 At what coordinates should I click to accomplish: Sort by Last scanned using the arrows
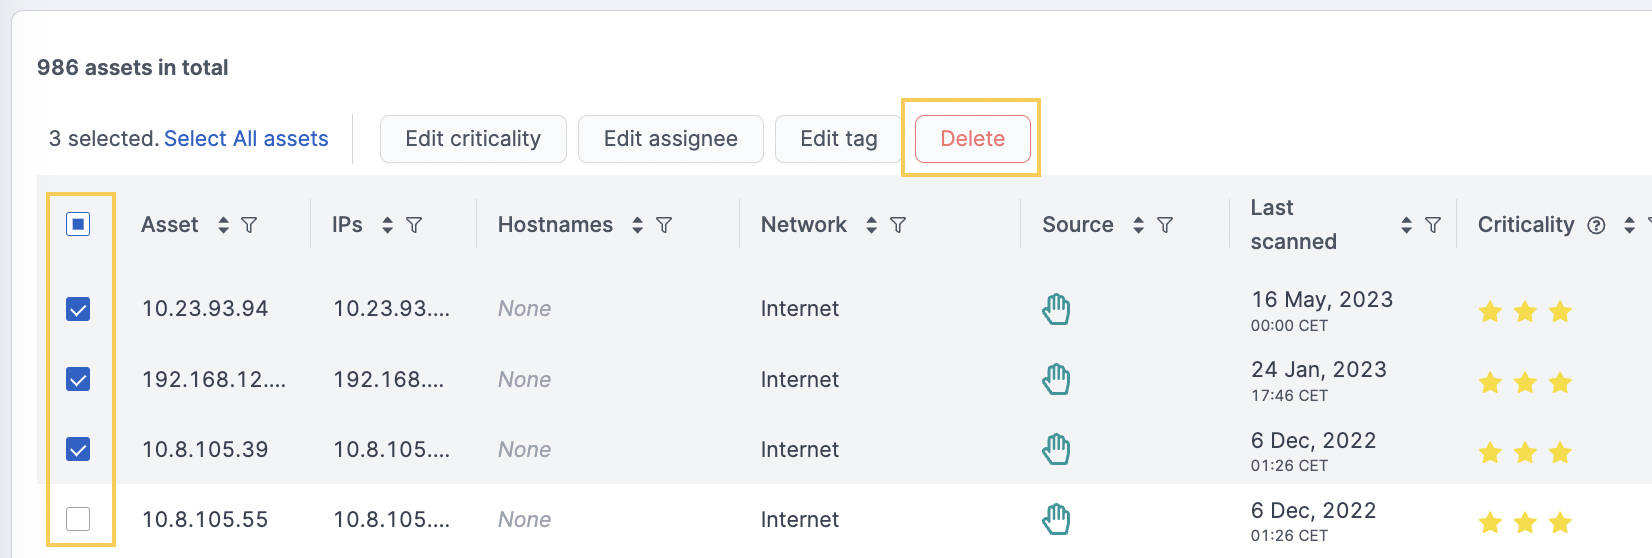point(1407,225)
